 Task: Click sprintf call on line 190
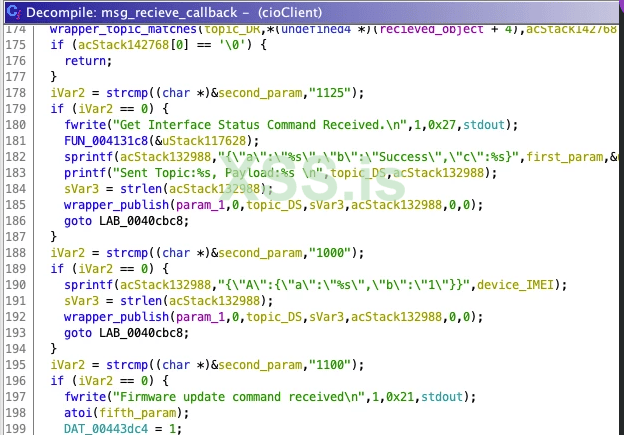click(x=88, y=285)
